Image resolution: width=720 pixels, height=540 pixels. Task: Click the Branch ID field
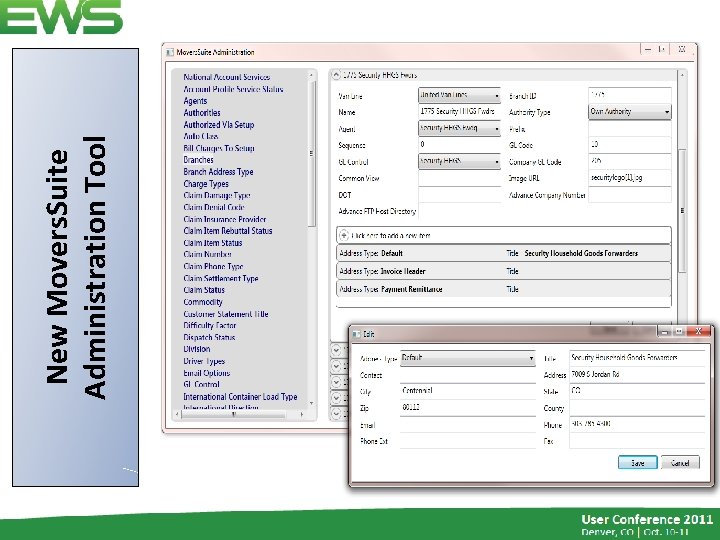coord(630,96)
